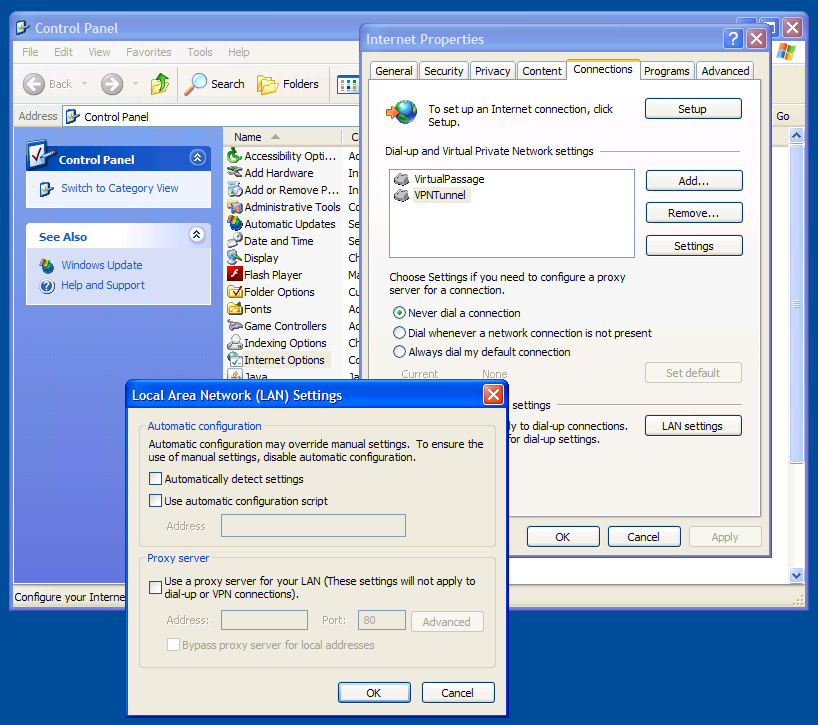Image resolution: width=818 pixels, height=725 pixels.
Task: Click Cancel in LAN Settings dialog
Action: (458, 693)
